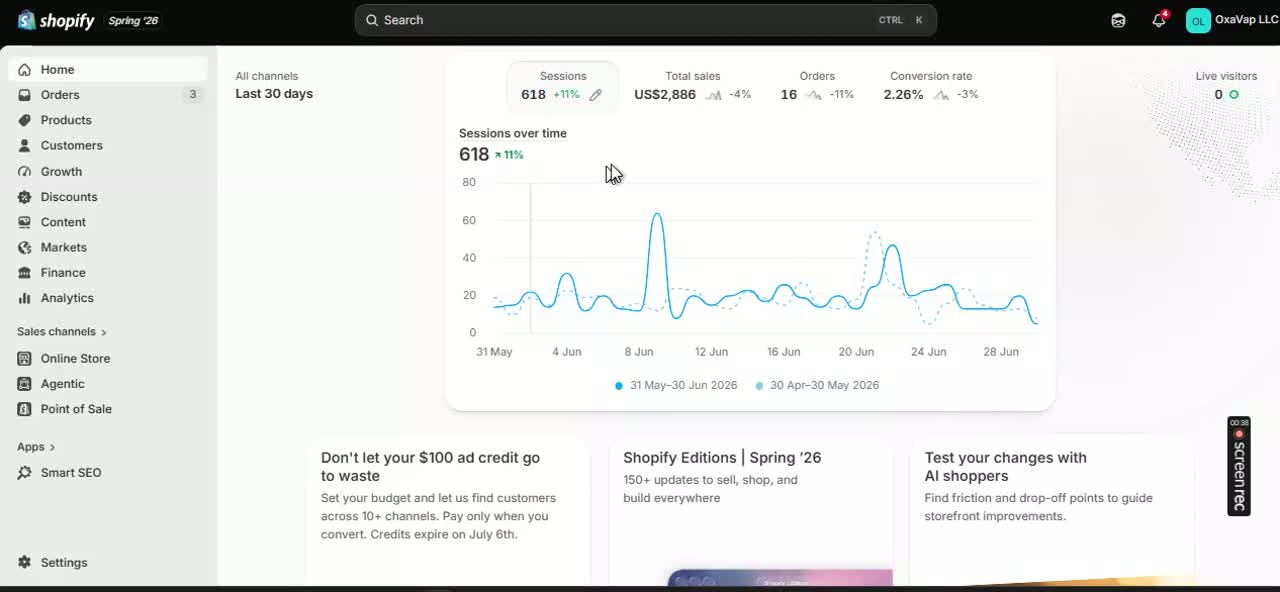Image resolution: width=1280 pixels, height=592 pixels.
Task: Click the 2.26% conversion rate value
Action: click(x=903, y=95)
